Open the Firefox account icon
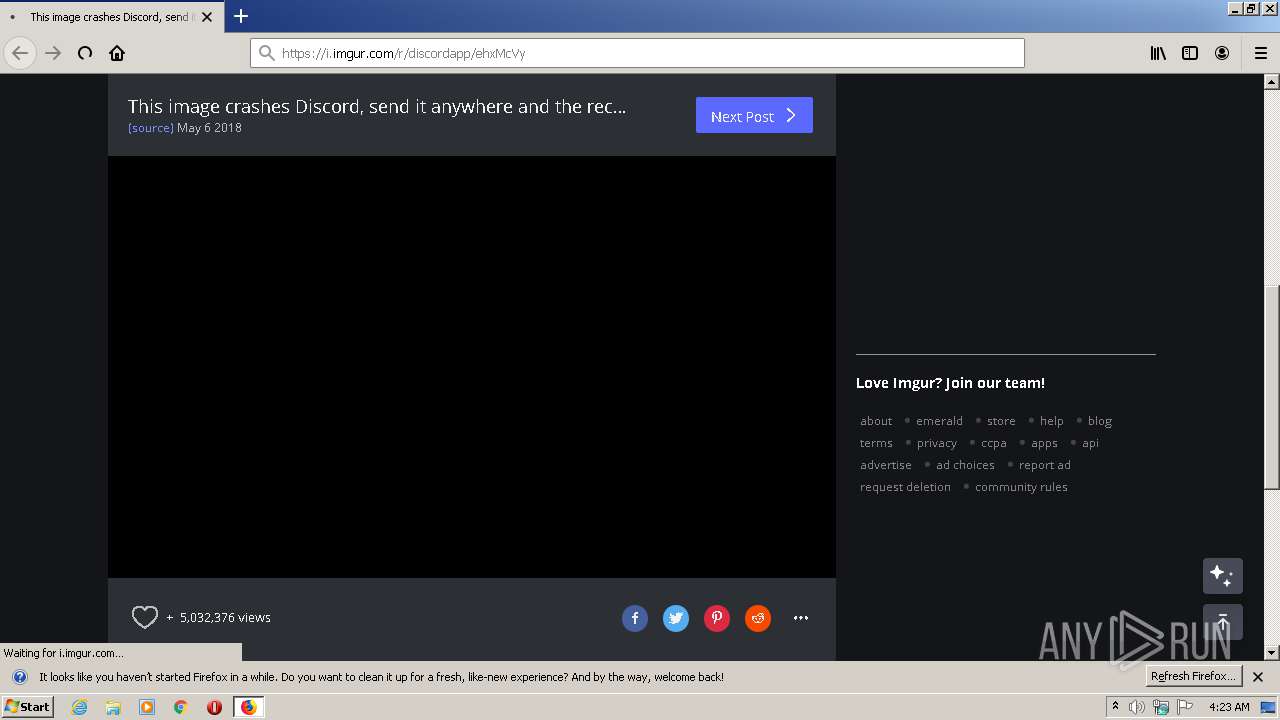The image size is (1280, 720). [1222, 53]
